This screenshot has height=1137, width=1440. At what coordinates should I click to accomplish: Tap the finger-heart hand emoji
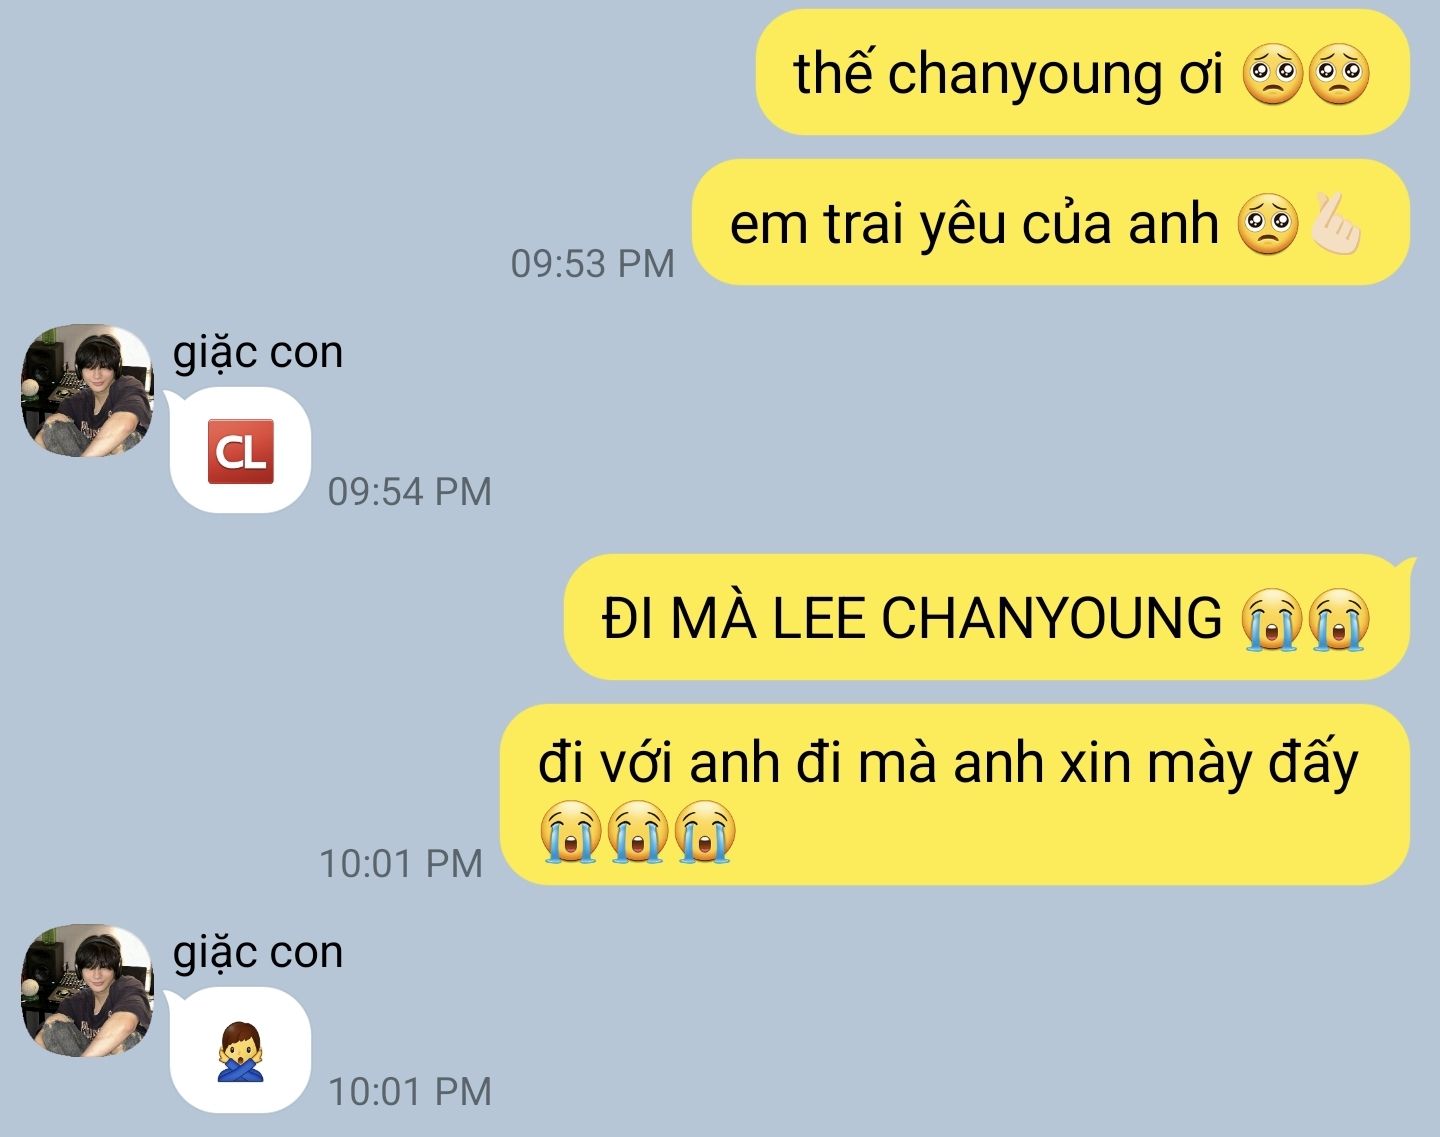click(x=1335, y=223)
